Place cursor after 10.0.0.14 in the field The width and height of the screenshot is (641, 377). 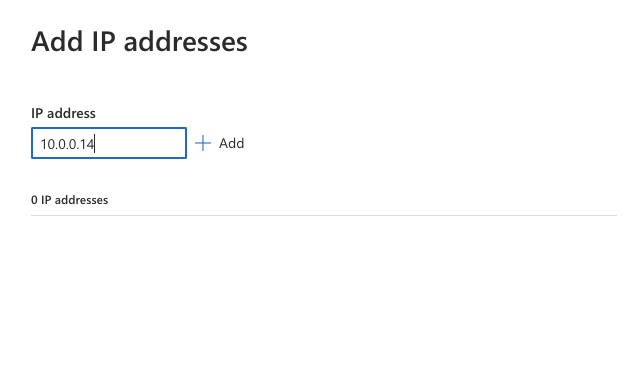click(95, 144)
